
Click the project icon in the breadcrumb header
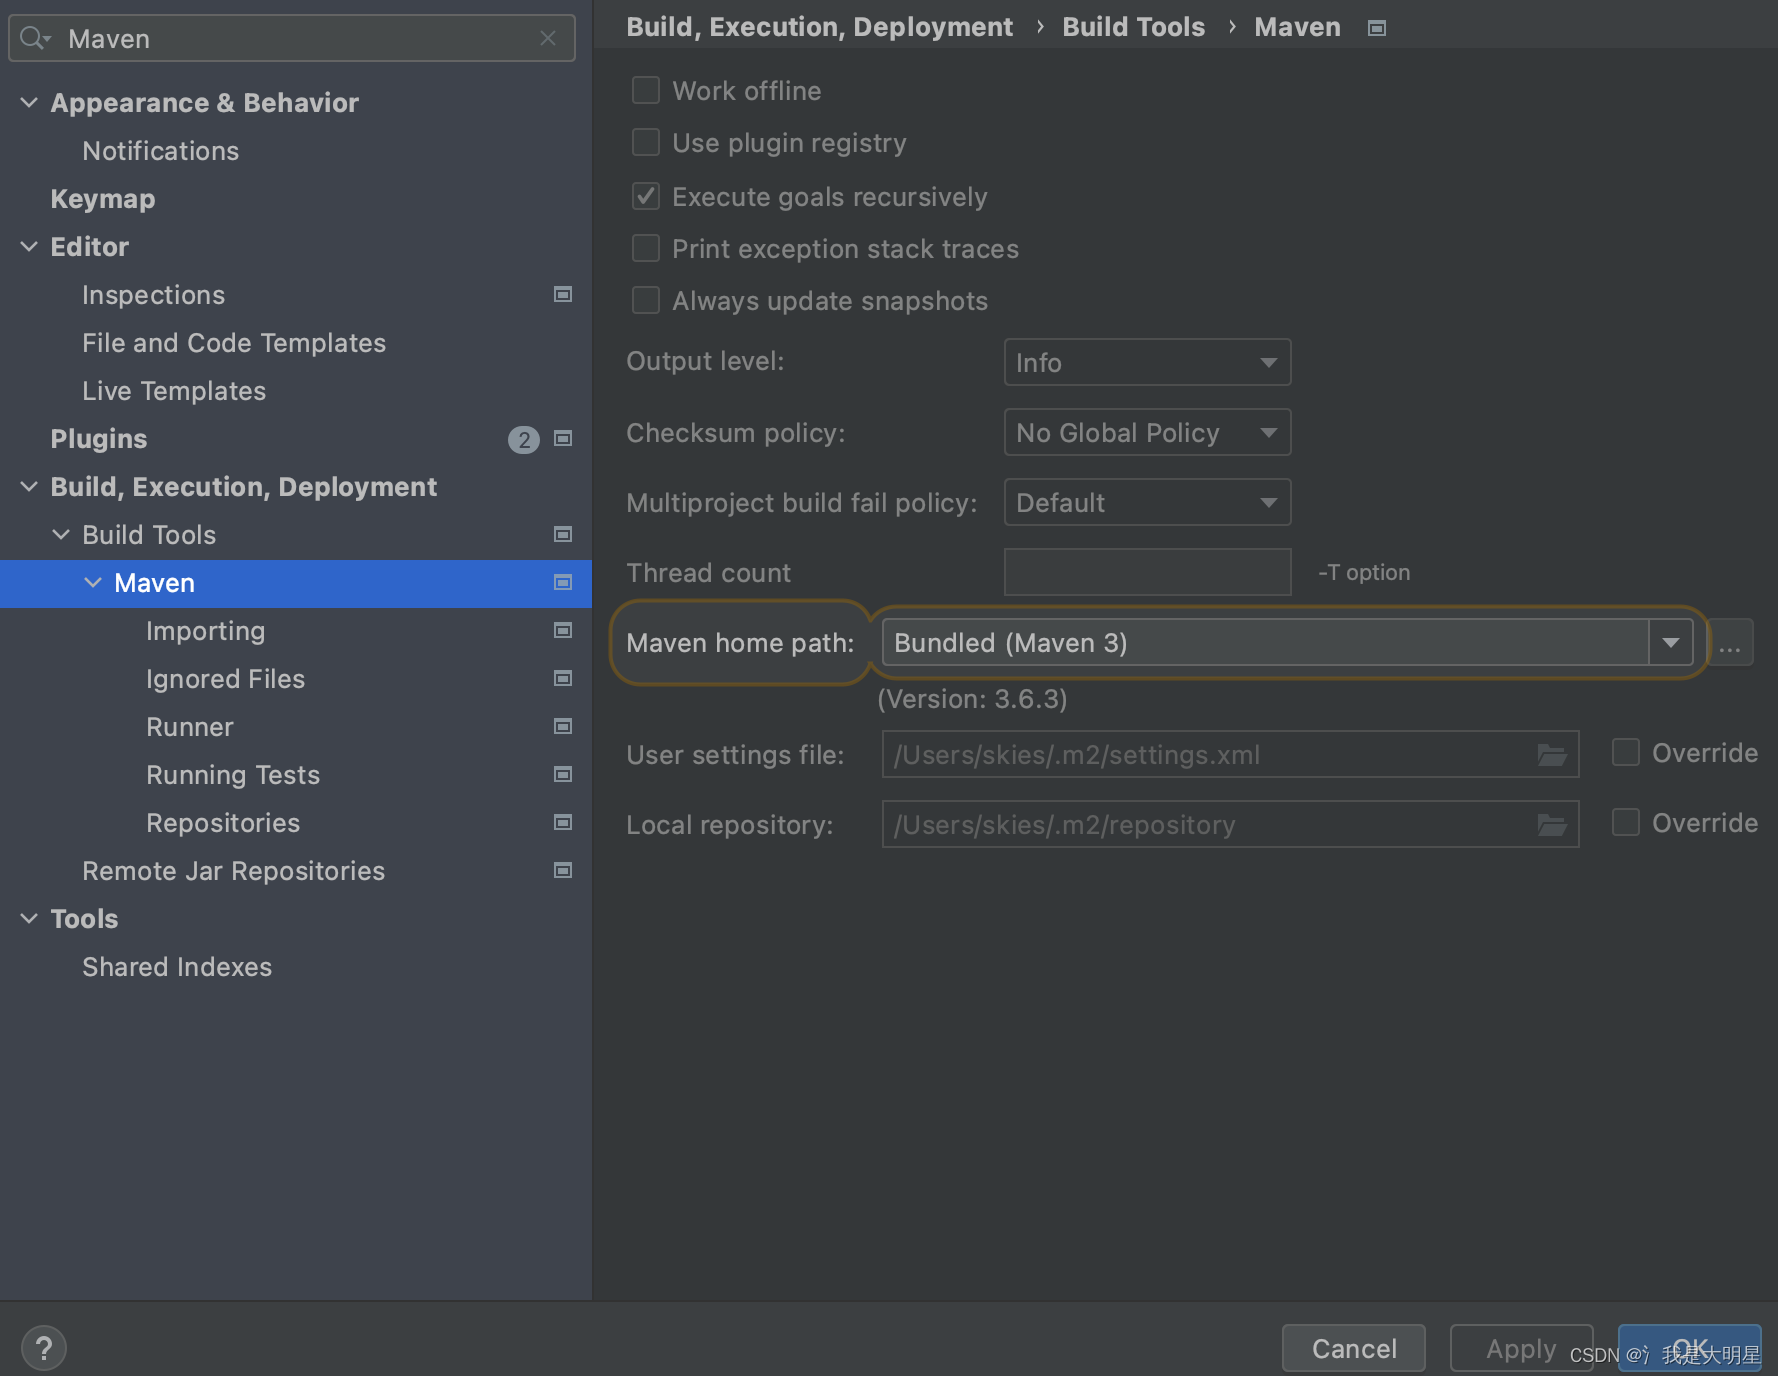pyautogui.click(x=1377, y=28)
